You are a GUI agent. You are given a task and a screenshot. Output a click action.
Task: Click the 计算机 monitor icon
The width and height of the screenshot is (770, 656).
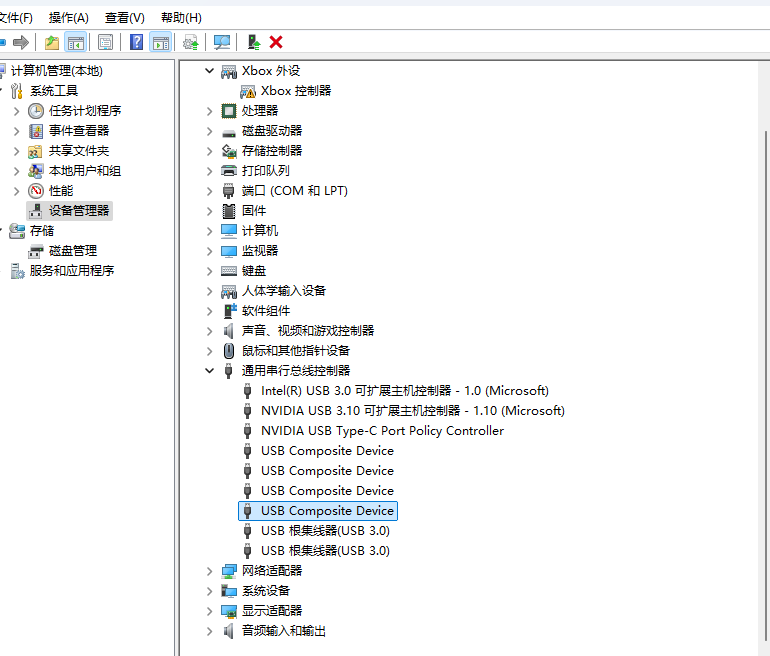tap(229, 231)
